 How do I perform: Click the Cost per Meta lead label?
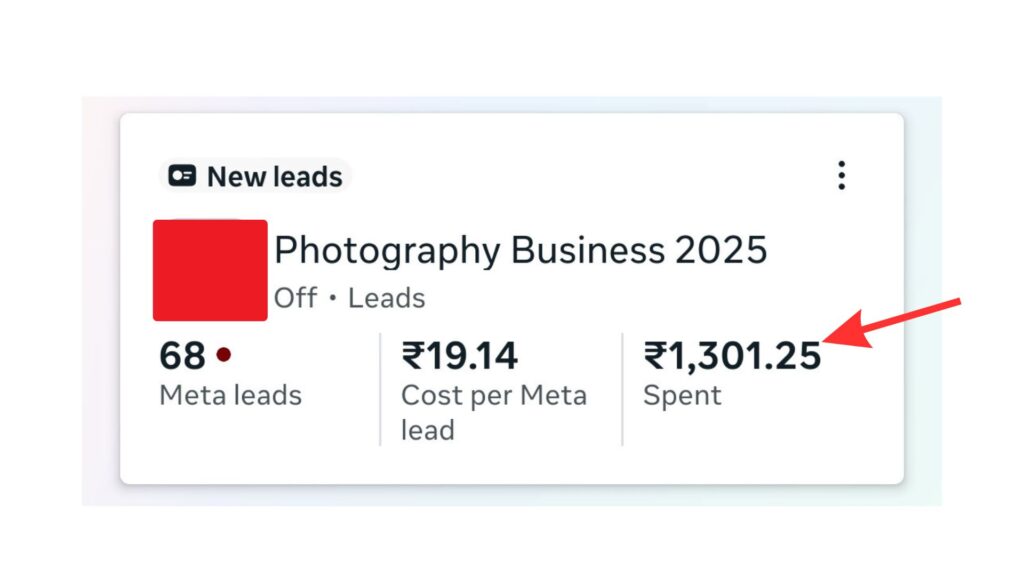tap(493, 412)
